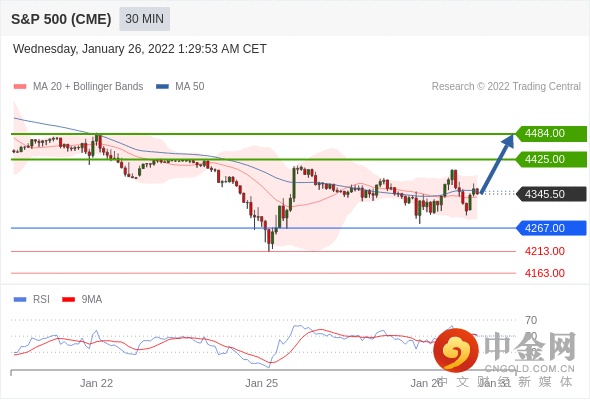Click the 4163.00 red support level
The width and height of the screenshot is (590, 400).
coord(545,273)
